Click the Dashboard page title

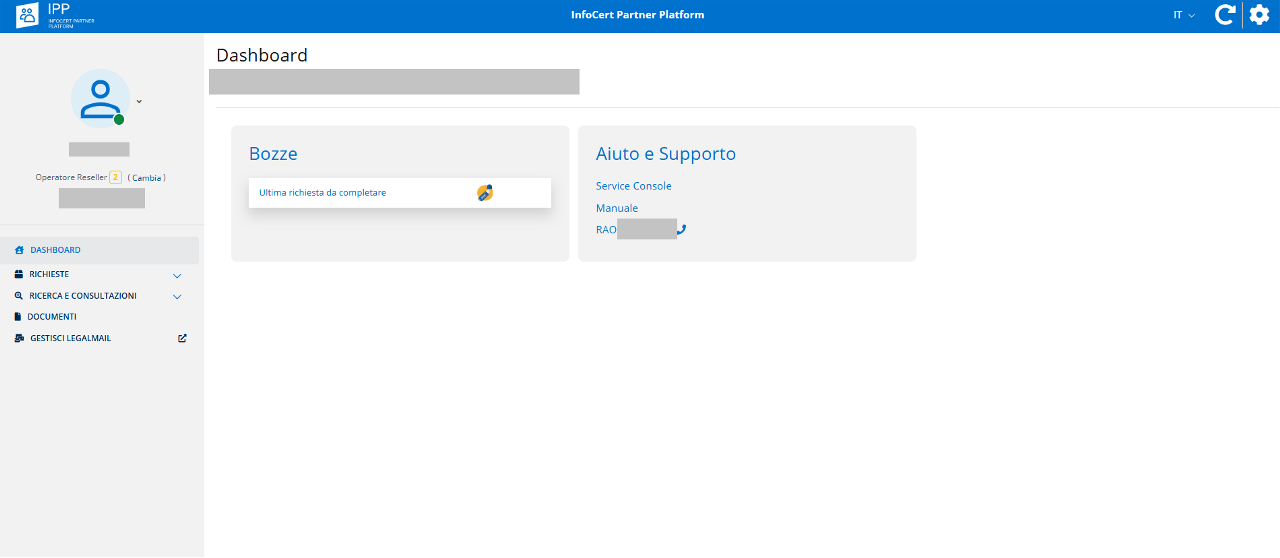pyautogui.click(x=262, y=55)
